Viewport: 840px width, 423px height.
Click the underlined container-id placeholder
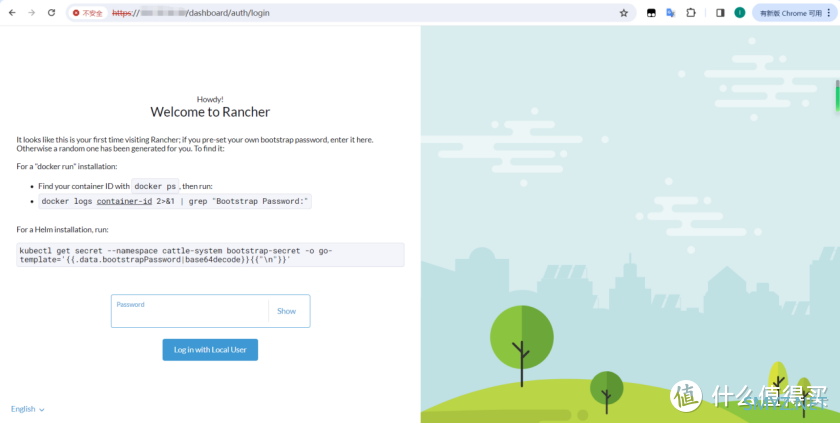[124, 201]
